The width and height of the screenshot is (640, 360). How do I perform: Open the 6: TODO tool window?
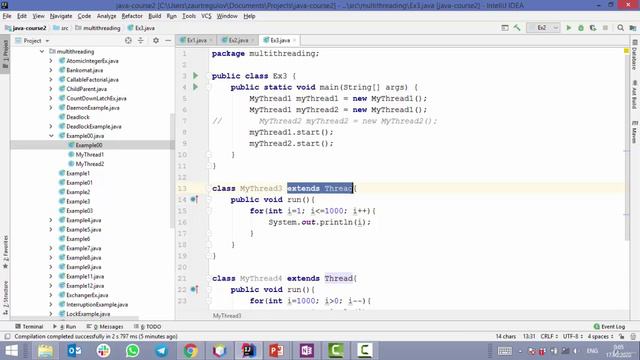[147, 327]
